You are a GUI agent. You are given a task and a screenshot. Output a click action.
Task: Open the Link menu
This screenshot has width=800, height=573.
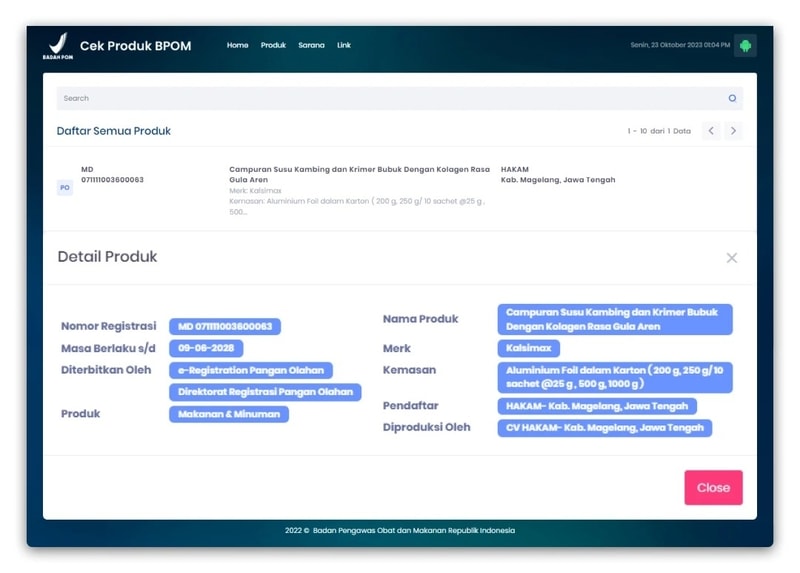point(343,45)
